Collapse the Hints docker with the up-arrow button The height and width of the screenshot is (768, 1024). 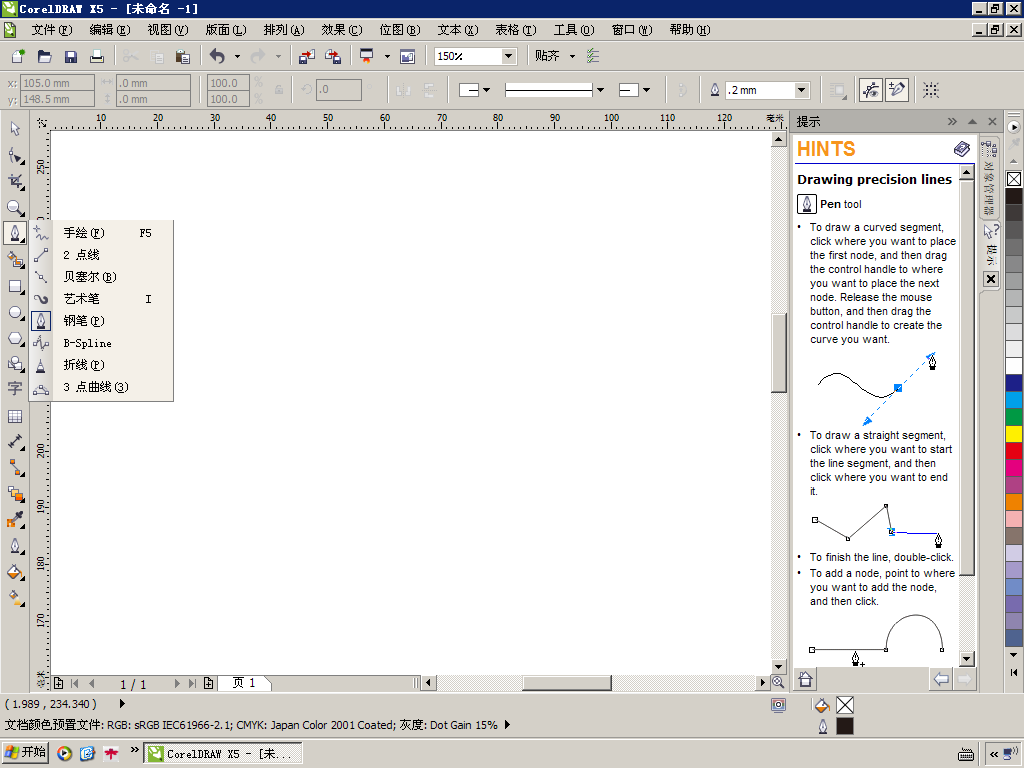(x=972, y=121)
